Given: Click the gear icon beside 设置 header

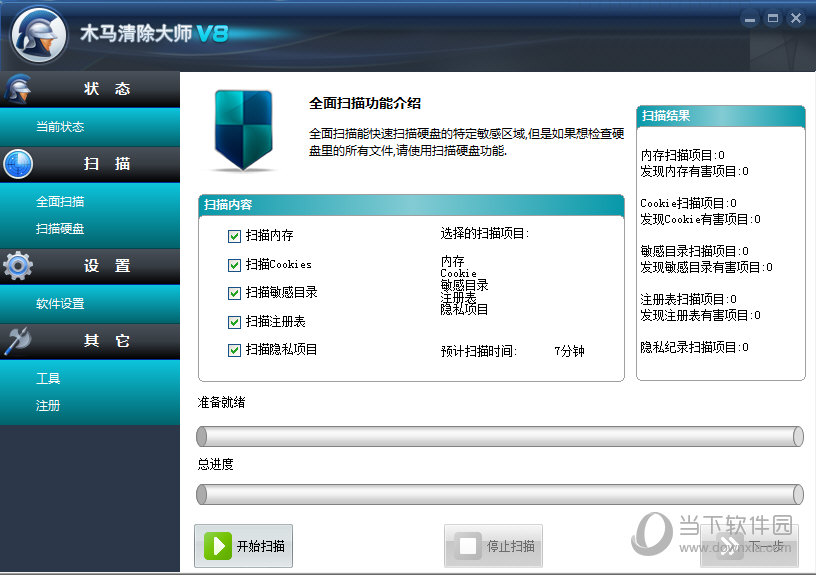Looking at the screenshot, I should [18, 265].
